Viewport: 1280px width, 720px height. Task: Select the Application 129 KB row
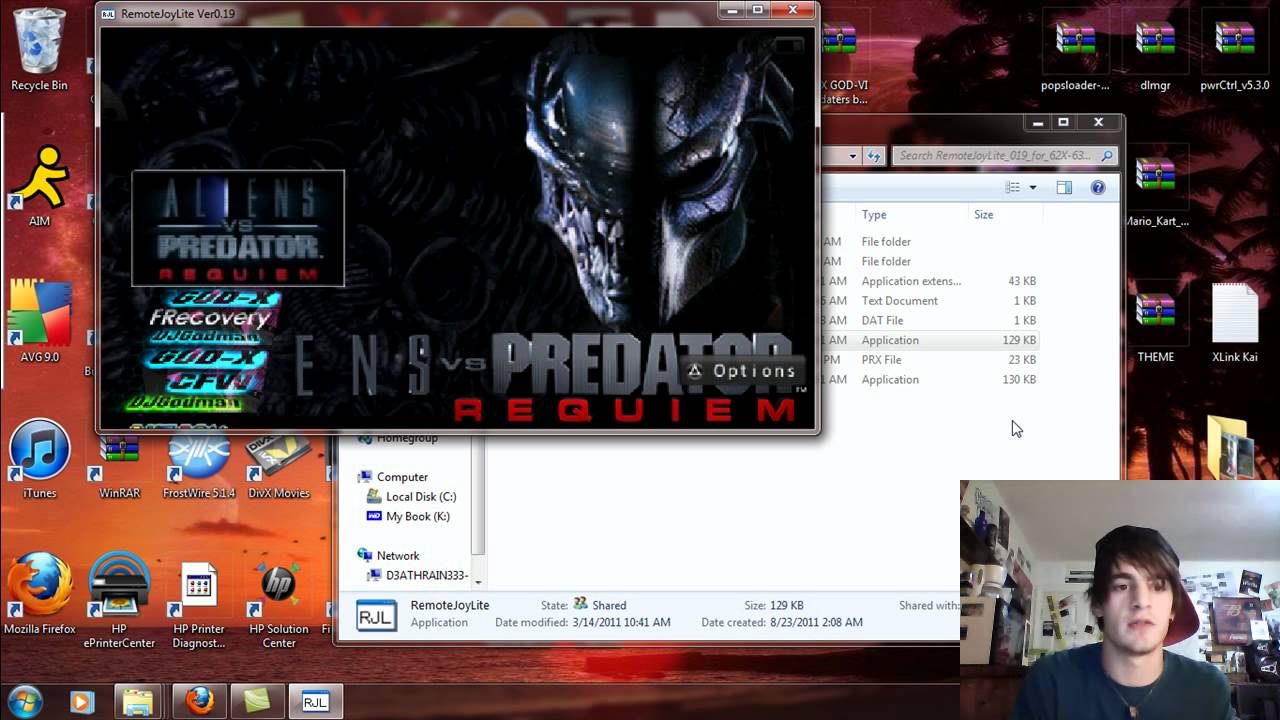click(930, 340)
